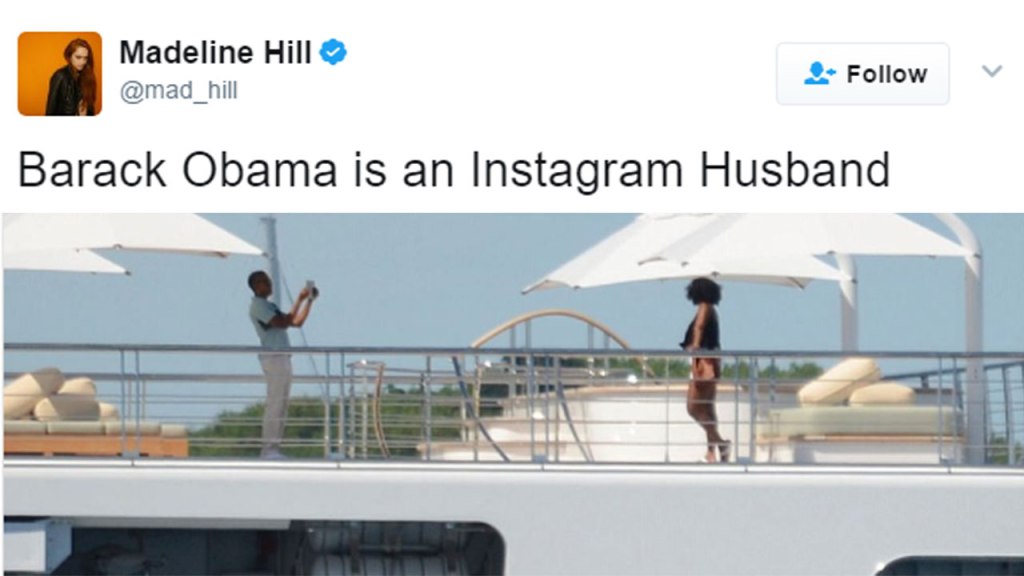Open the Madeline Hill display name link
Screen dimensions: 1024x576
point(215,52)
